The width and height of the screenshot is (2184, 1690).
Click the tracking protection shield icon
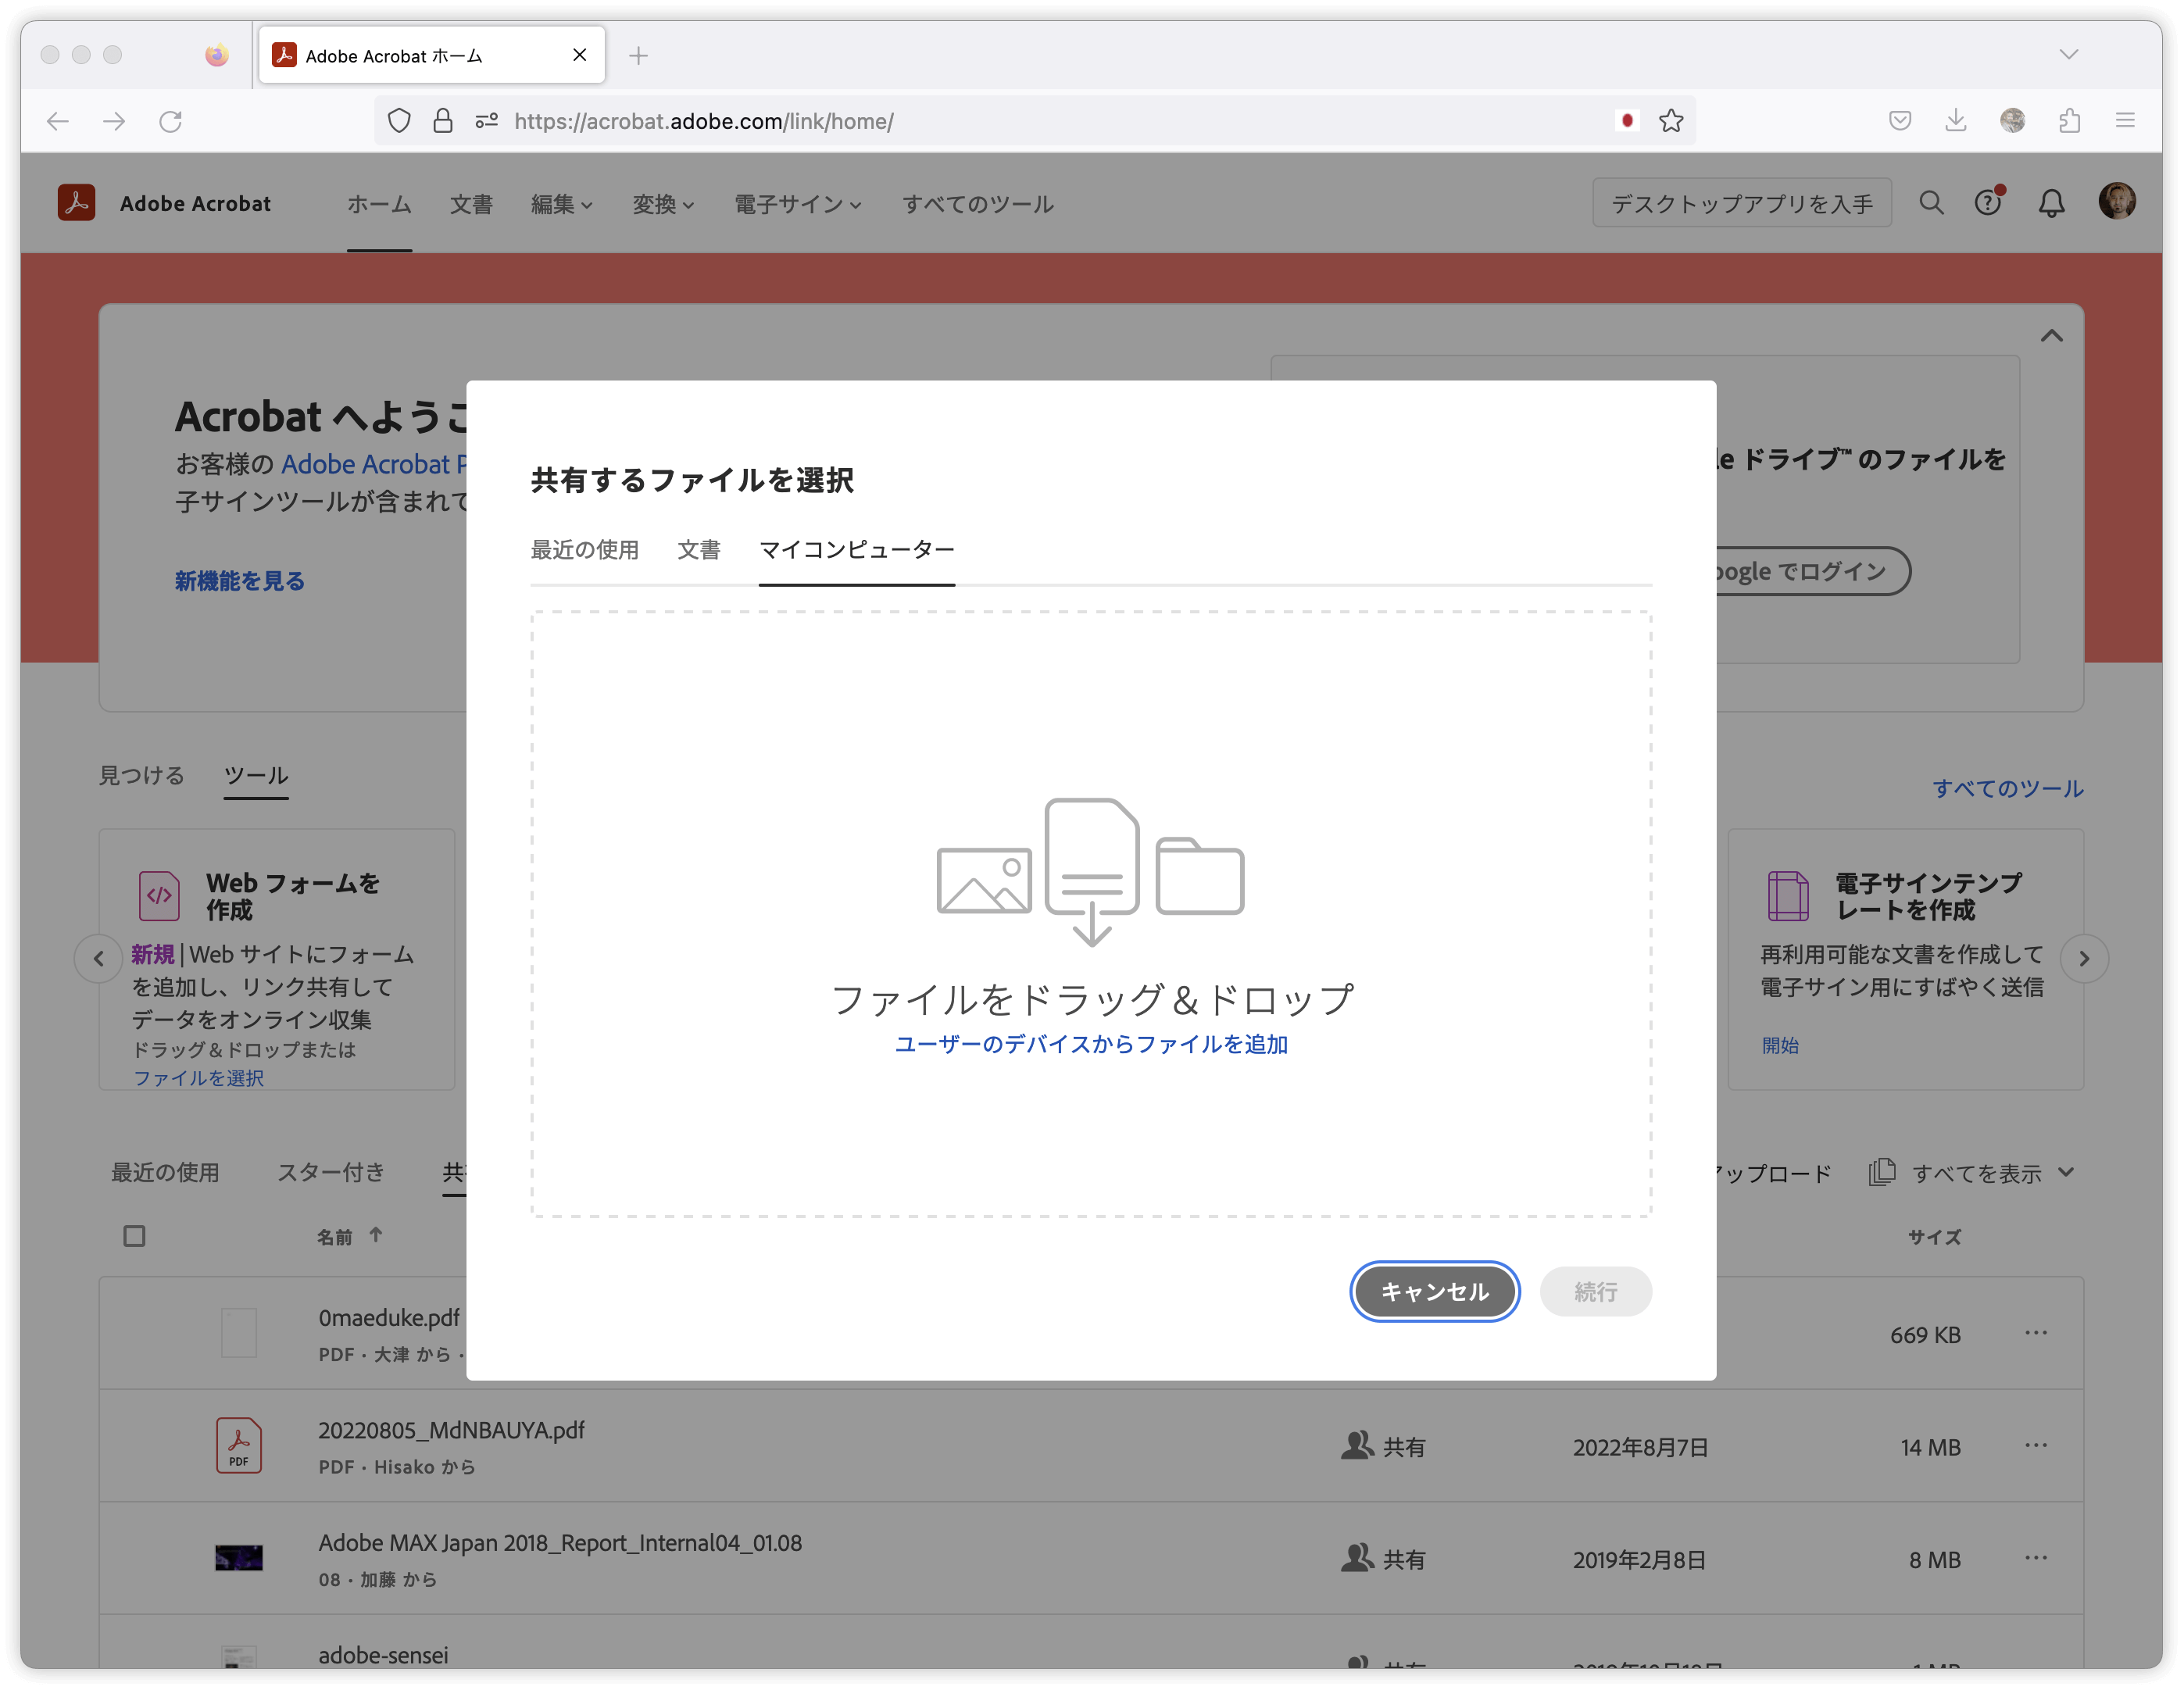tap(399, 121)
